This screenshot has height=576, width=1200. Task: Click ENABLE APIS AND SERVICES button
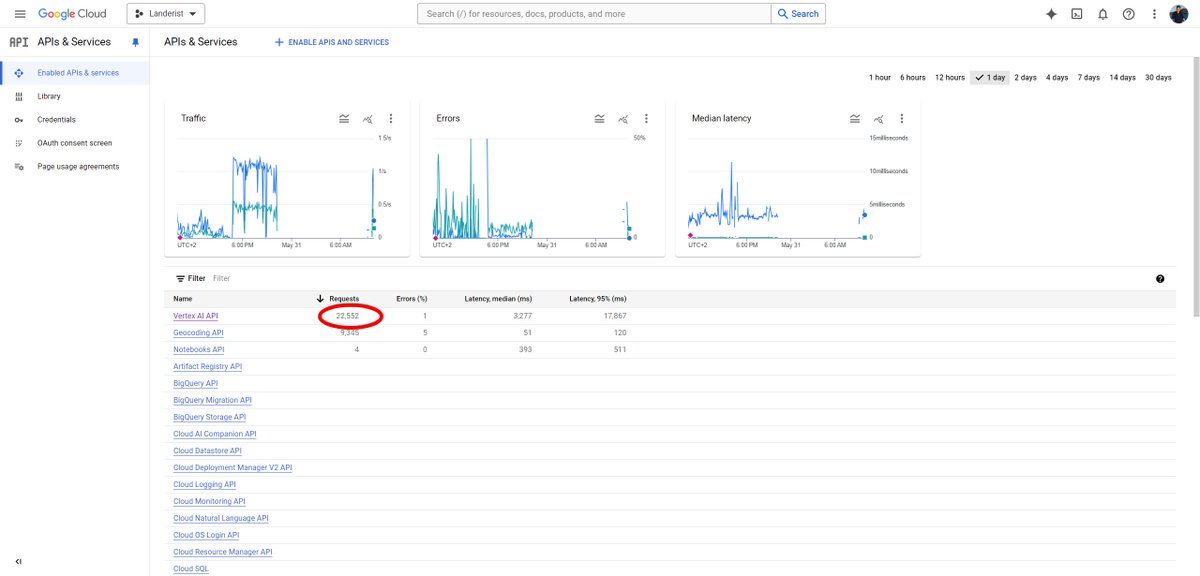click(332, 42)
